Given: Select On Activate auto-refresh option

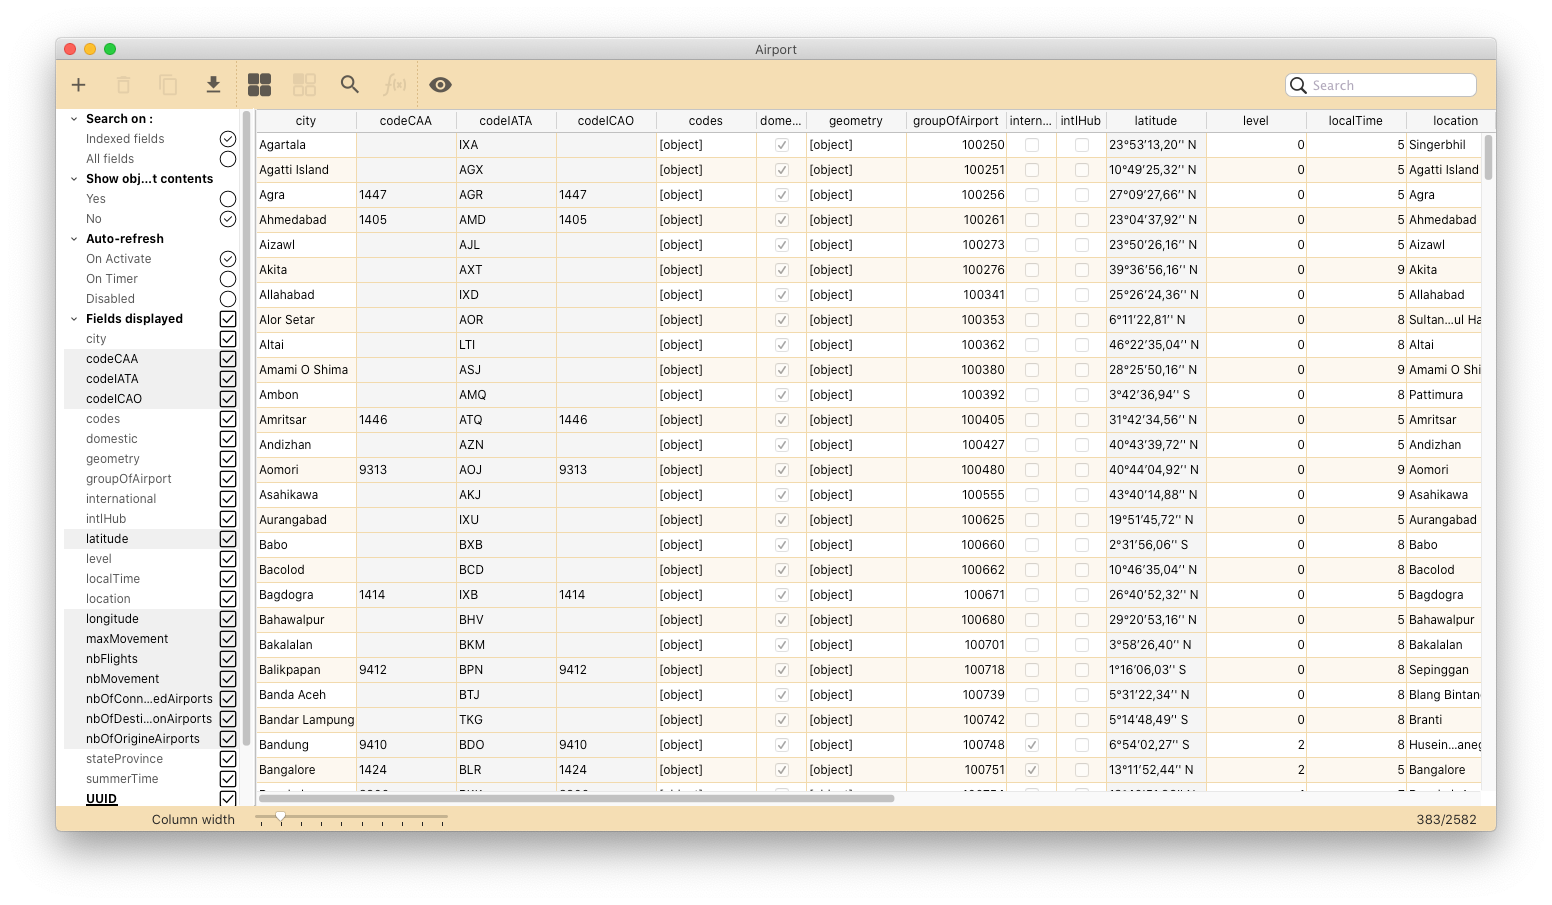Looking at the screenshot, I should click(228, 259).
